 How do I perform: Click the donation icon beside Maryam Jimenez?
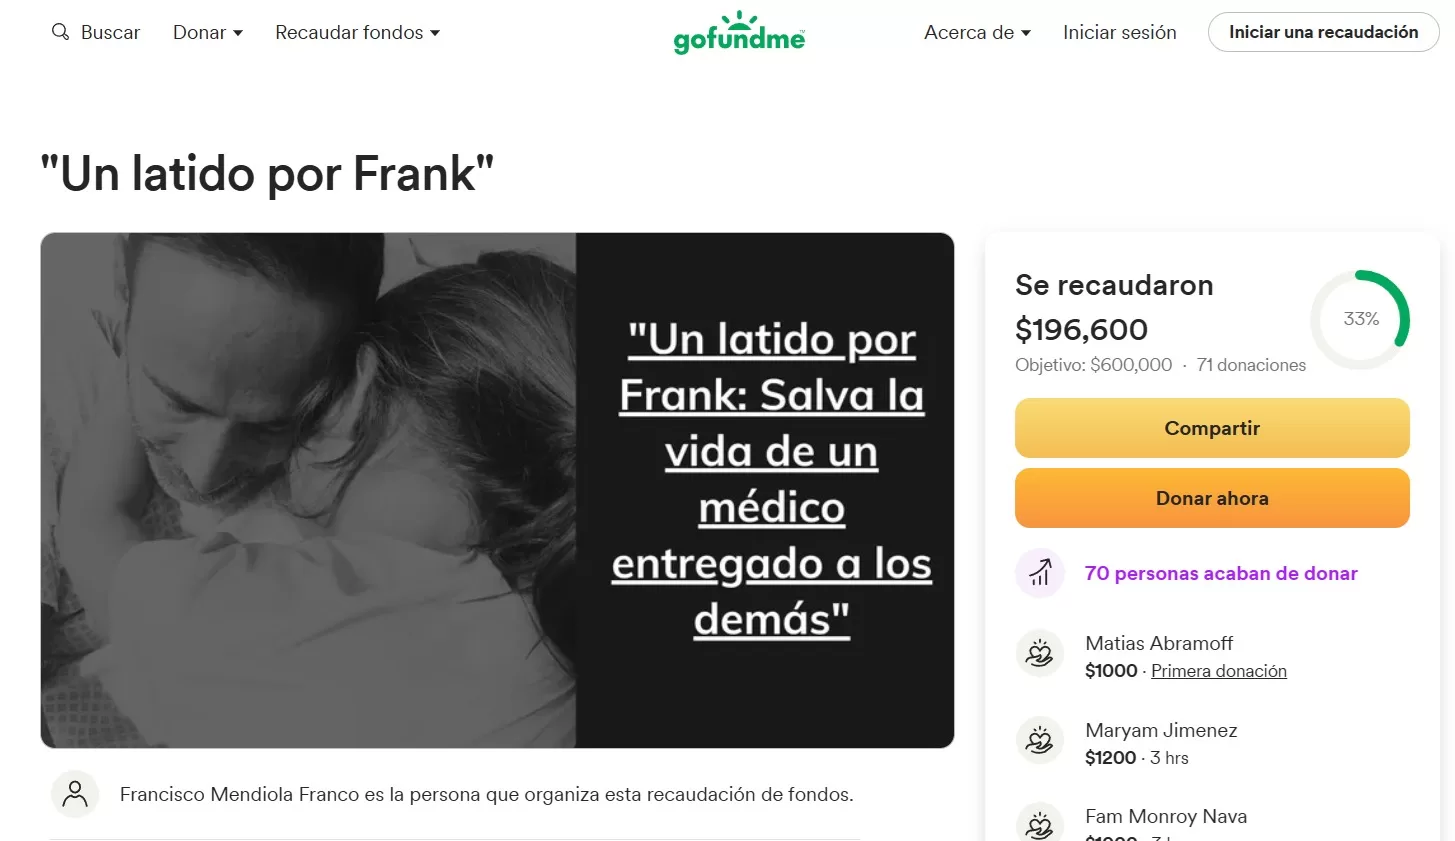pyautogui.click(x=1040, y=741)
